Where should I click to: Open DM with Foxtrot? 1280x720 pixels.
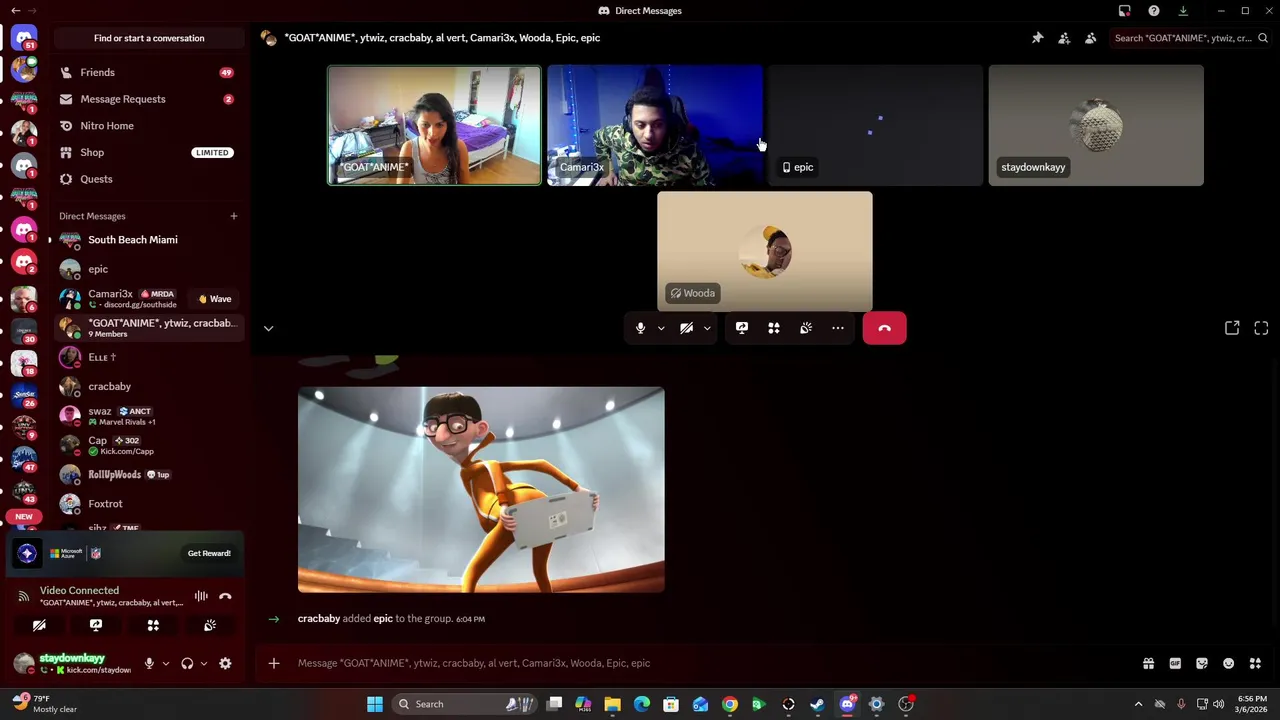coord(149,504)
